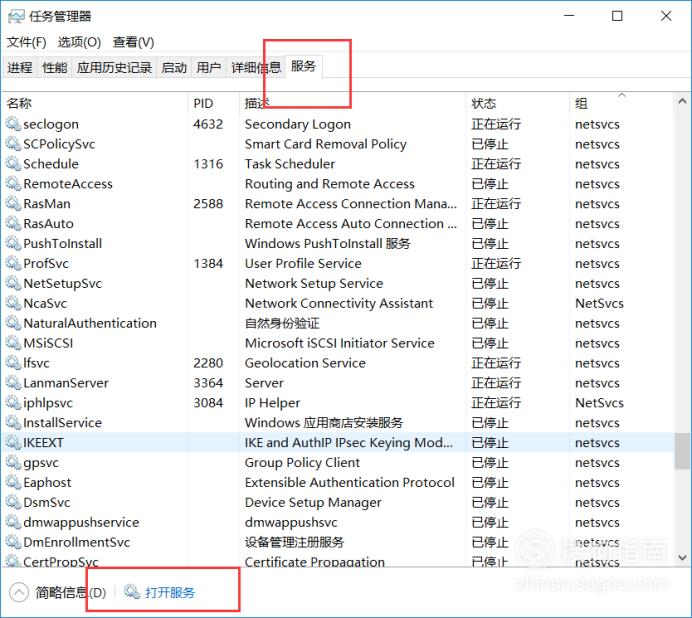Click the Group Policy Client description
This screenshot has height=618, width=692.
tap(302, 462)
